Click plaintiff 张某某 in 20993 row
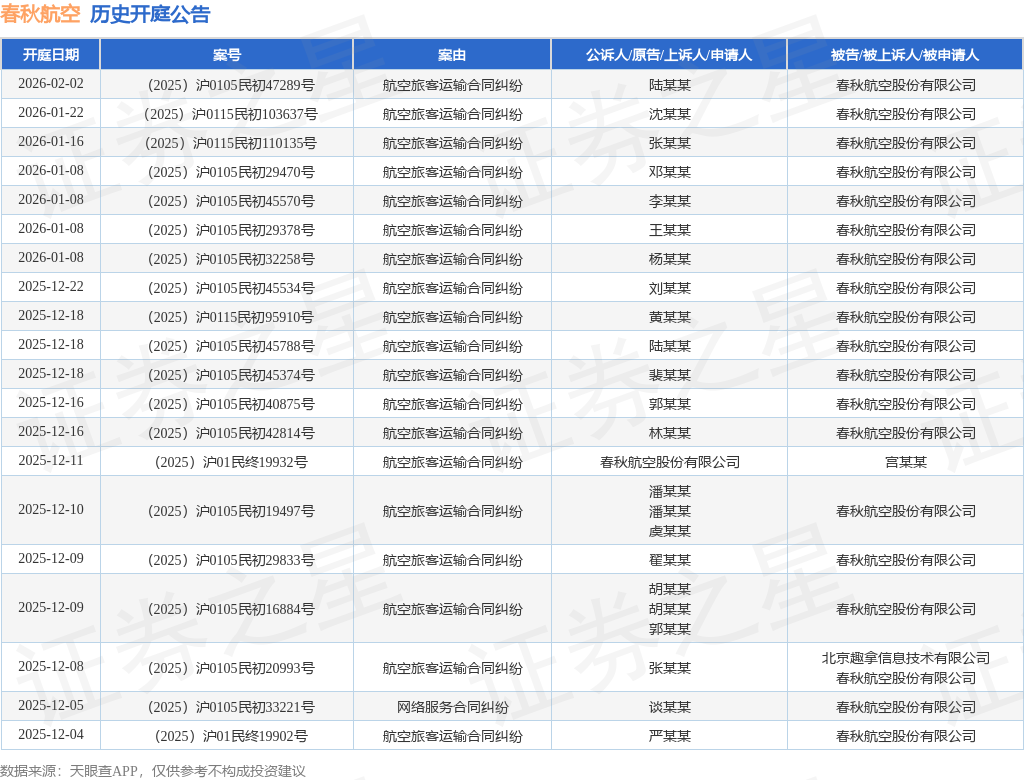Viewport: 1024px width, 780px height. (x=669, y=668)
